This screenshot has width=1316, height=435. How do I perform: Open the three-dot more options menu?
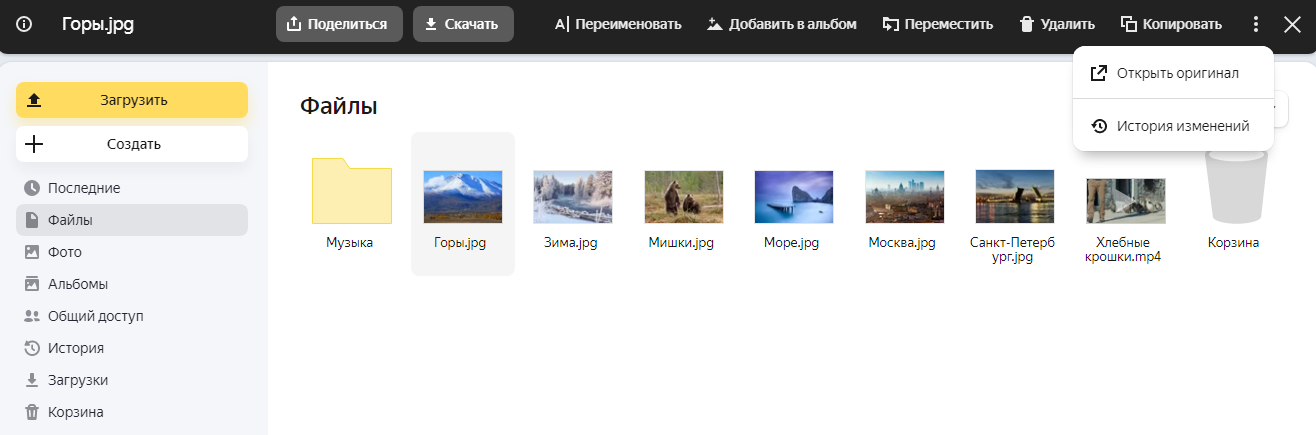[1256, 24]
